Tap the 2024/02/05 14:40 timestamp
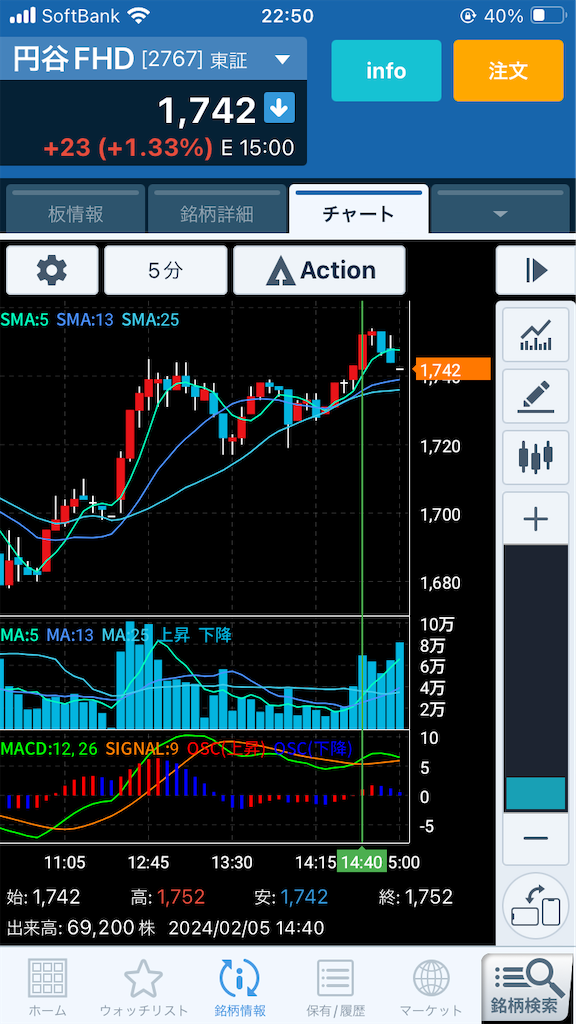This screenshot has height=1024, width=576. (246, 927)
